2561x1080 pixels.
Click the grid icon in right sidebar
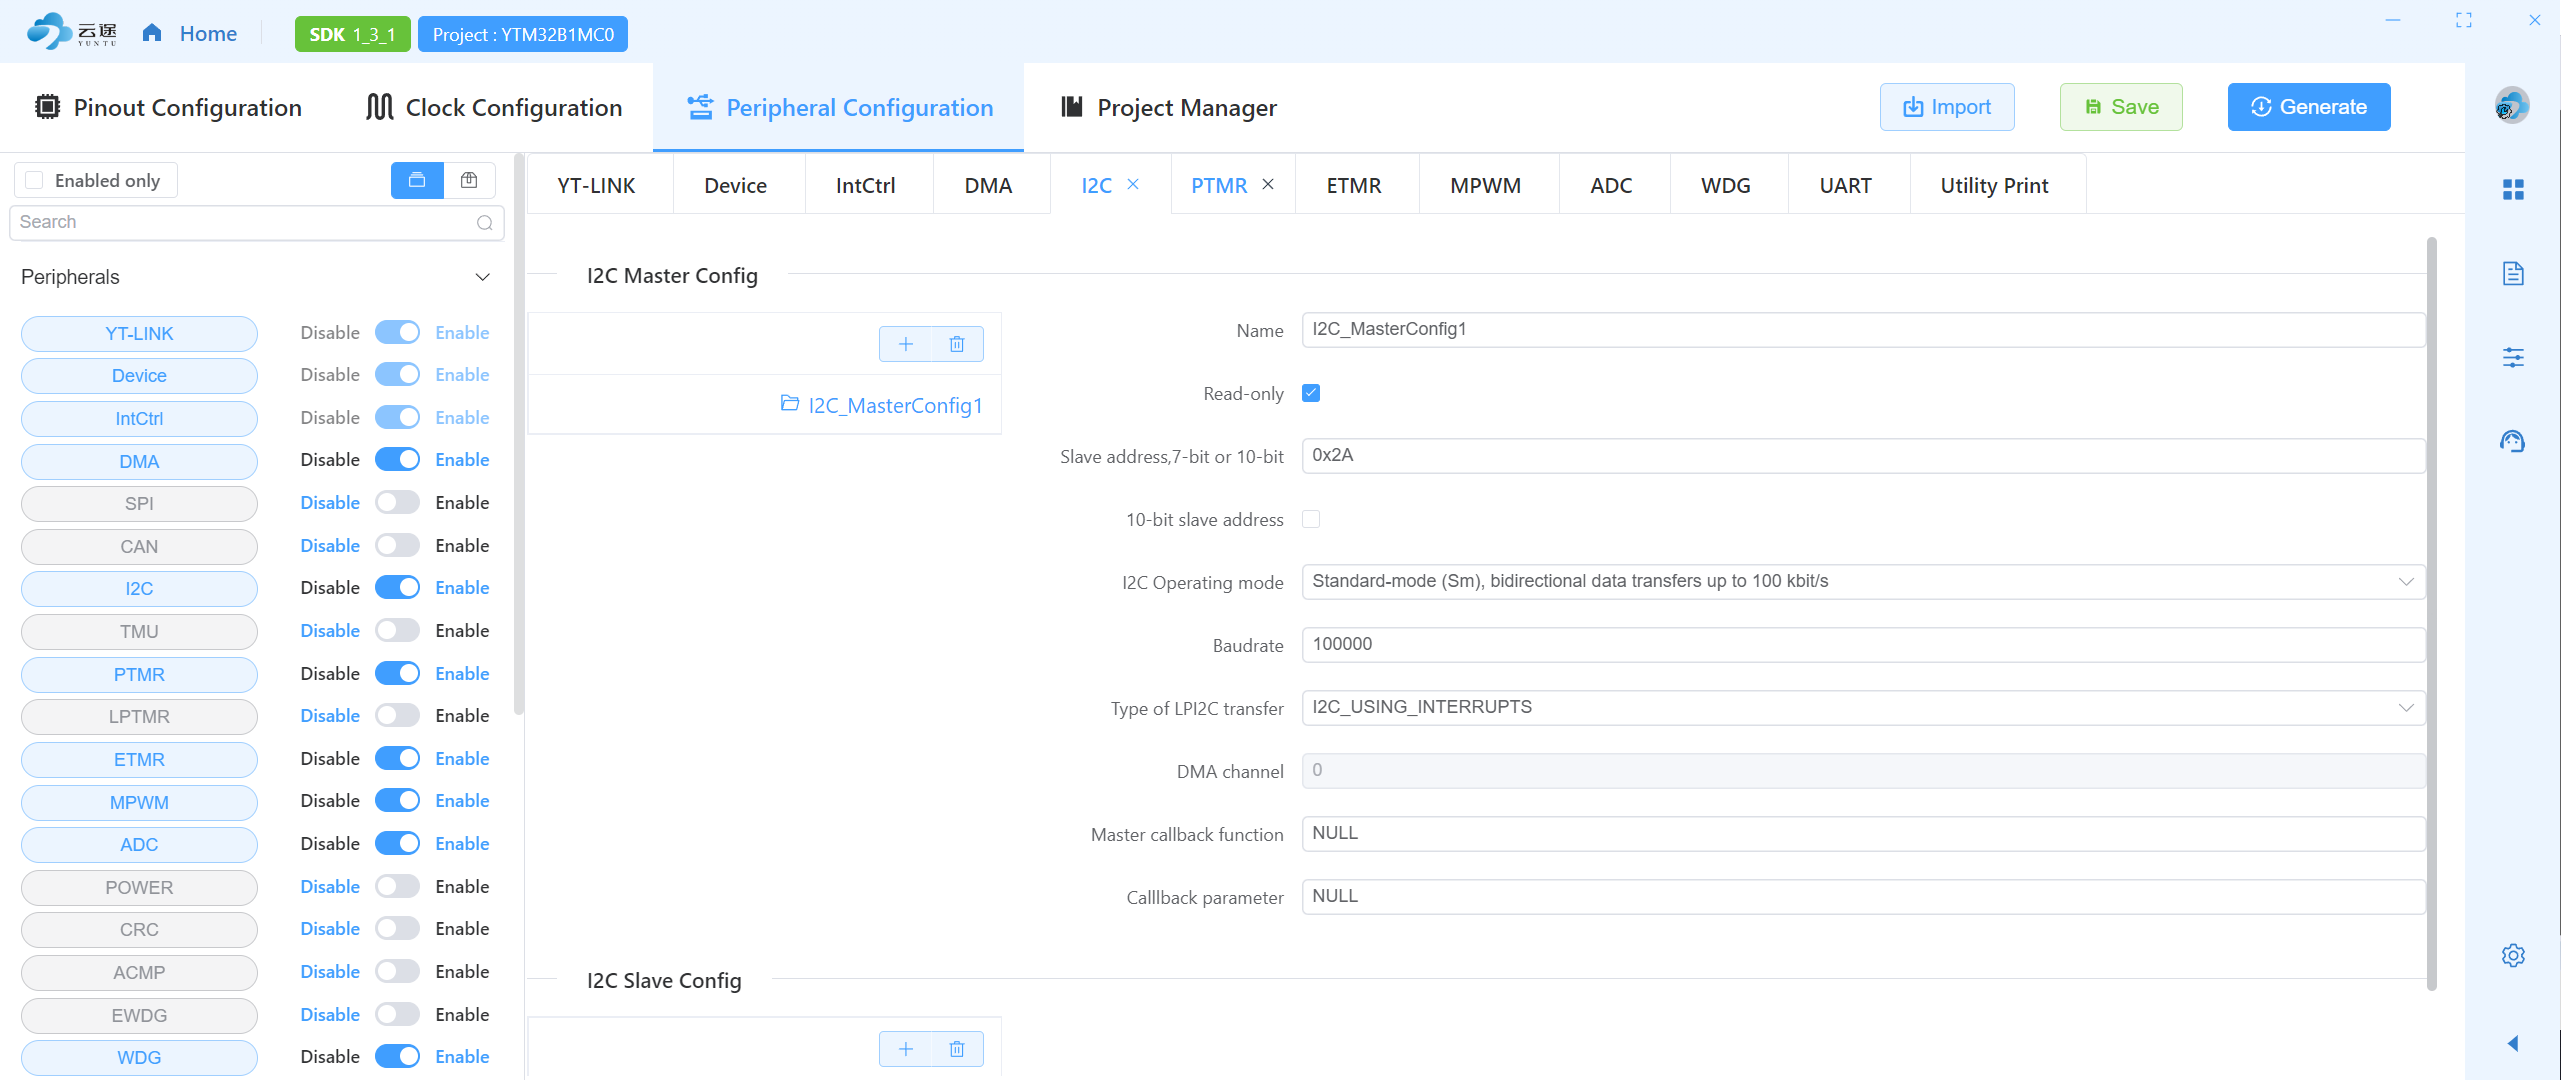(x=2512, y=190)
